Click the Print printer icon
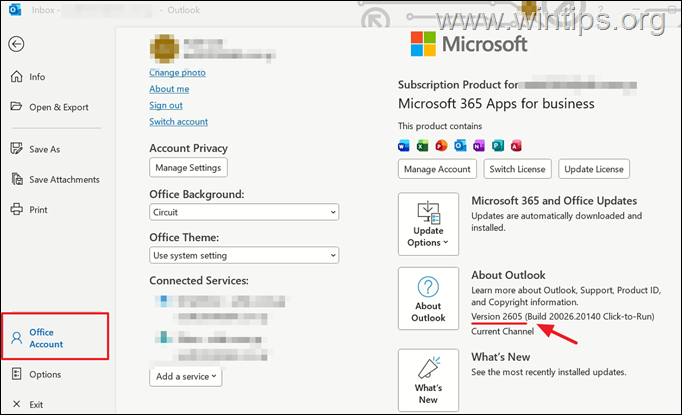The image size is (682, 415). [x=17, y=209]
